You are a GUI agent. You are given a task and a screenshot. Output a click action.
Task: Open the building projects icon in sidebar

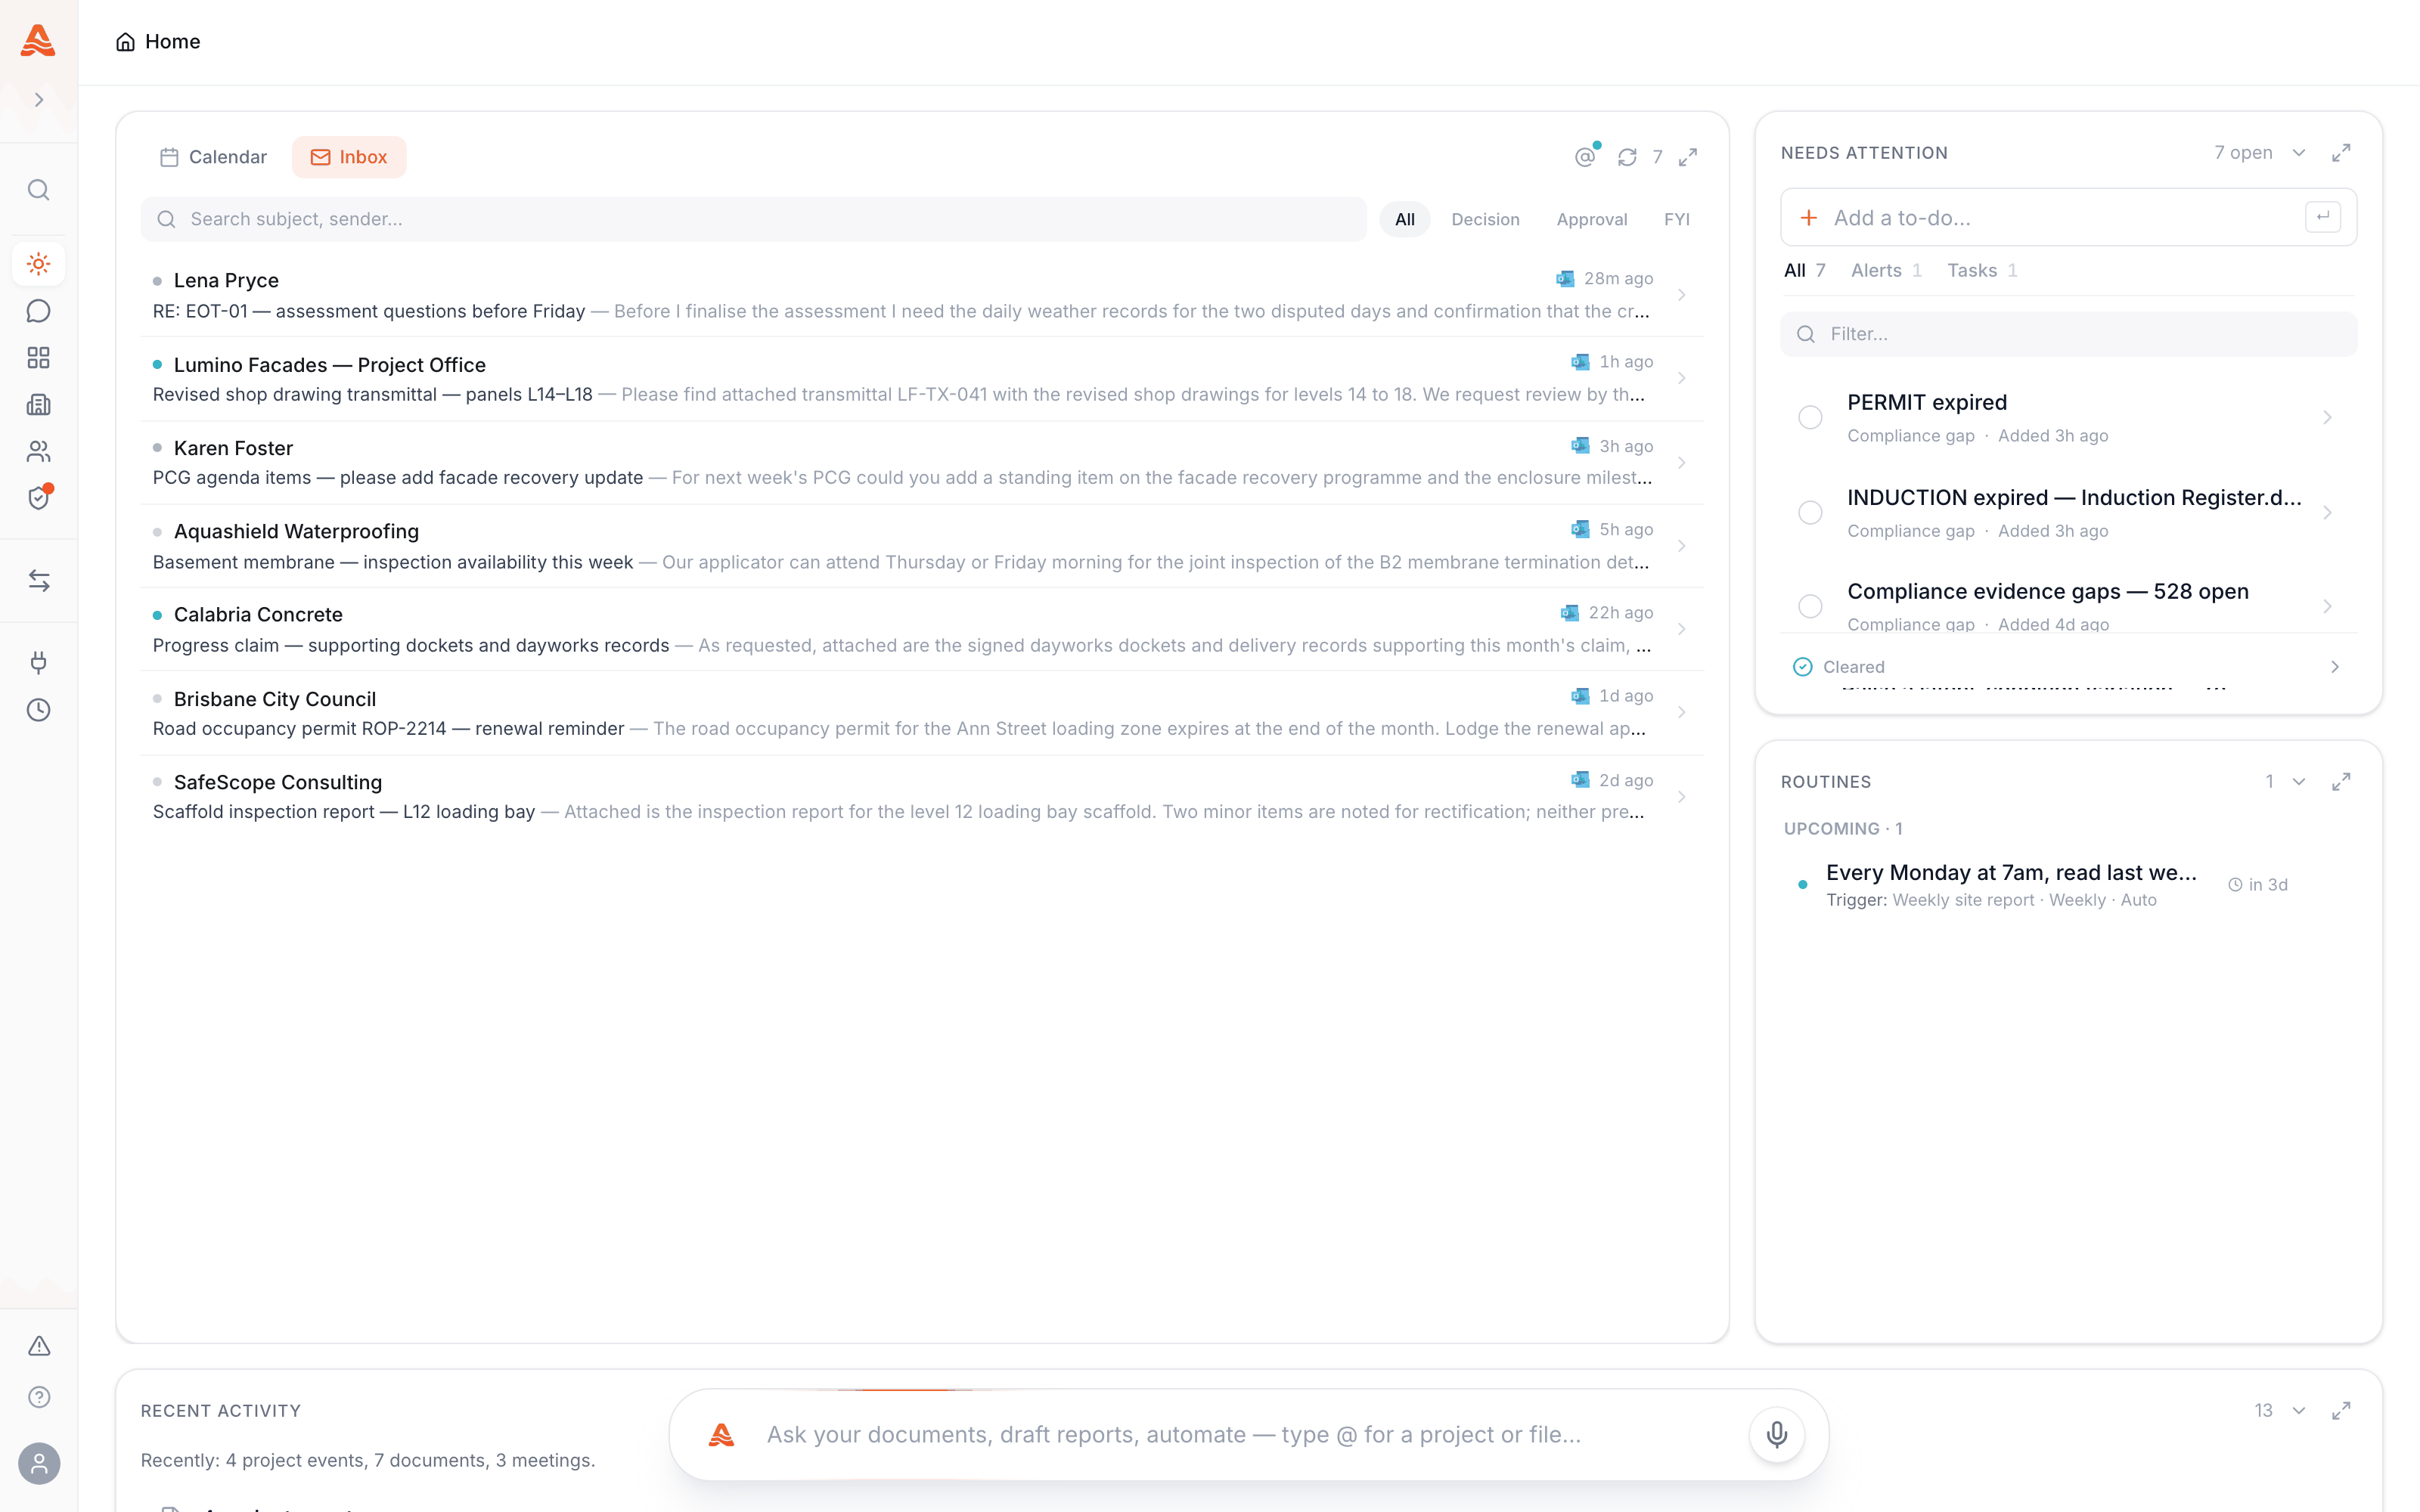click(39, 405)
